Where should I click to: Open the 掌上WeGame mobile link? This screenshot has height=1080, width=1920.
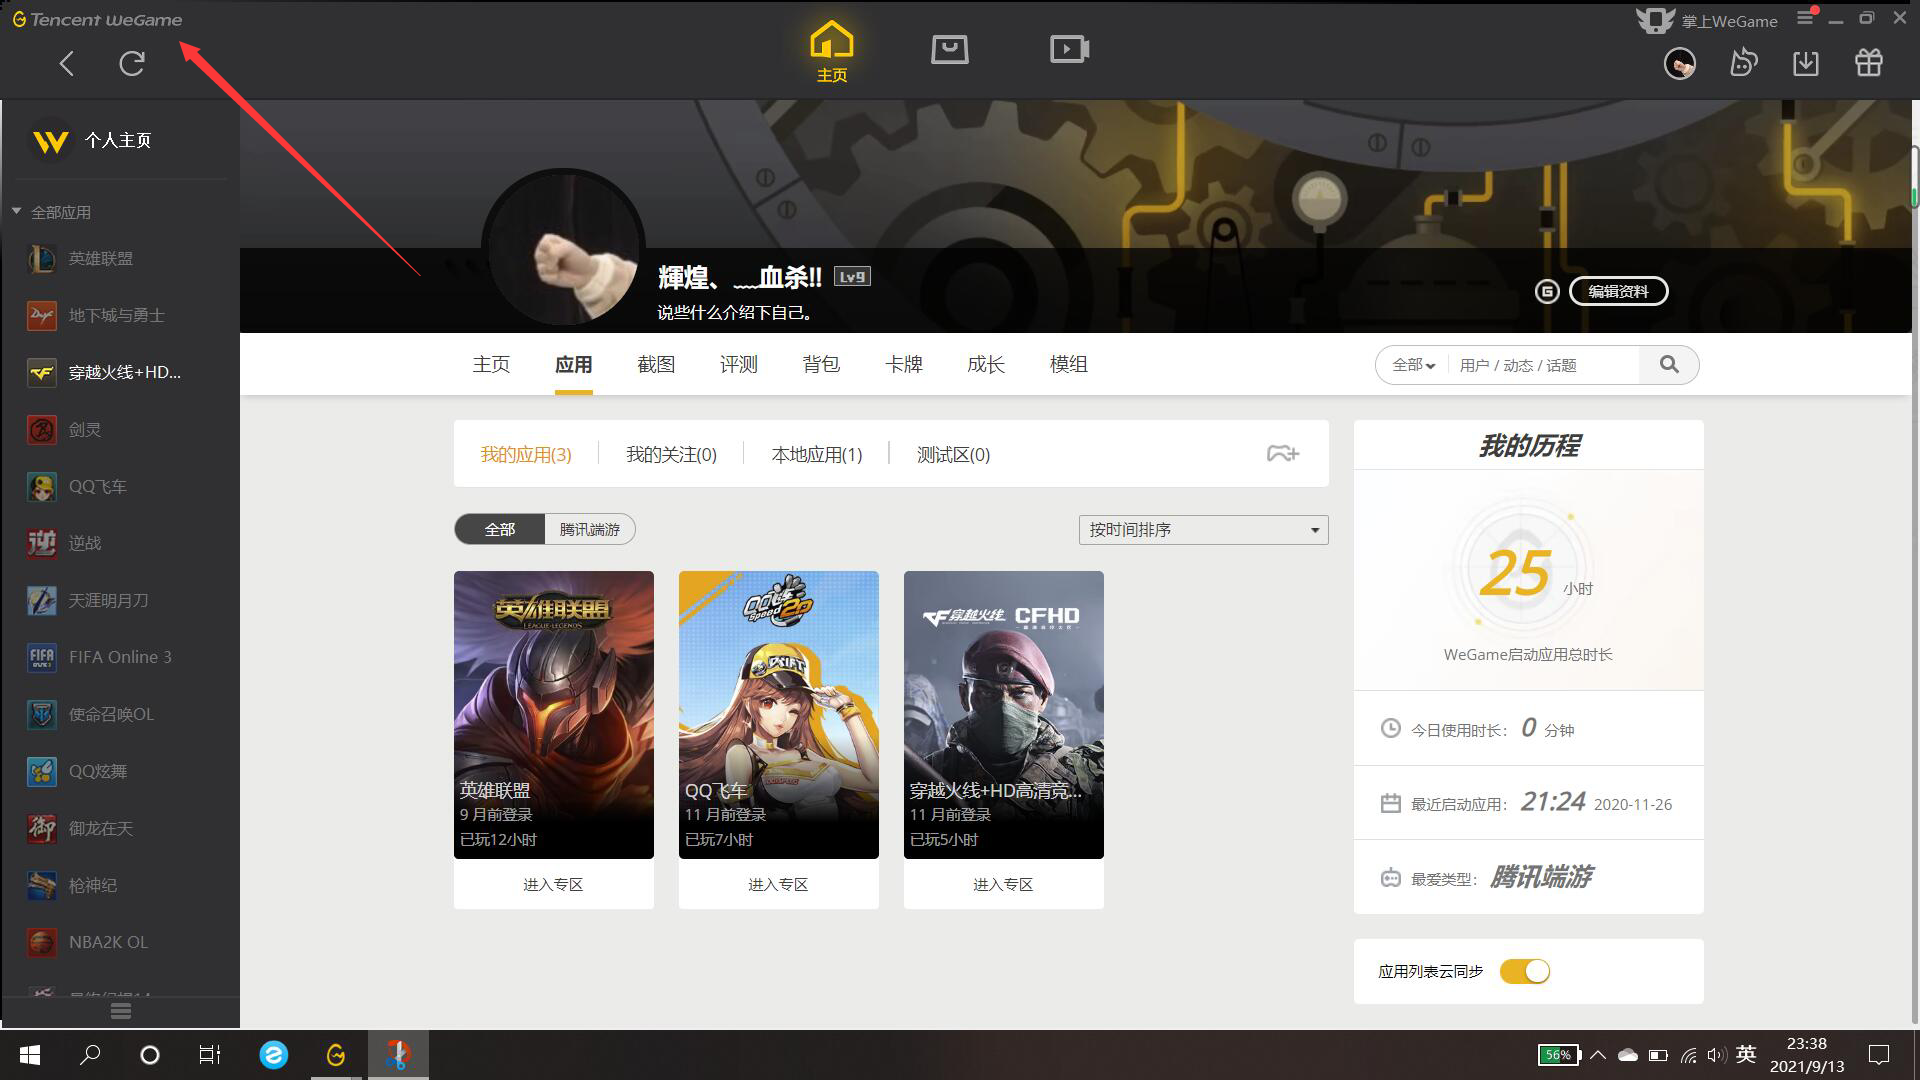pos(1708,20)
